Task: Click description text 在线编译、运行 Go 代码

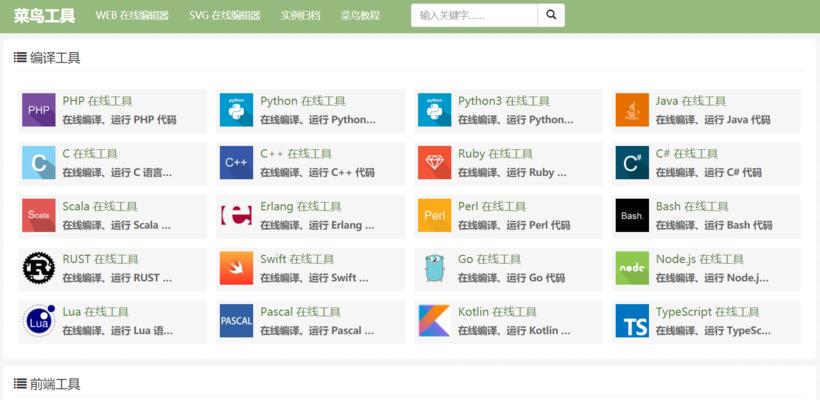Action: coord(511,278)
